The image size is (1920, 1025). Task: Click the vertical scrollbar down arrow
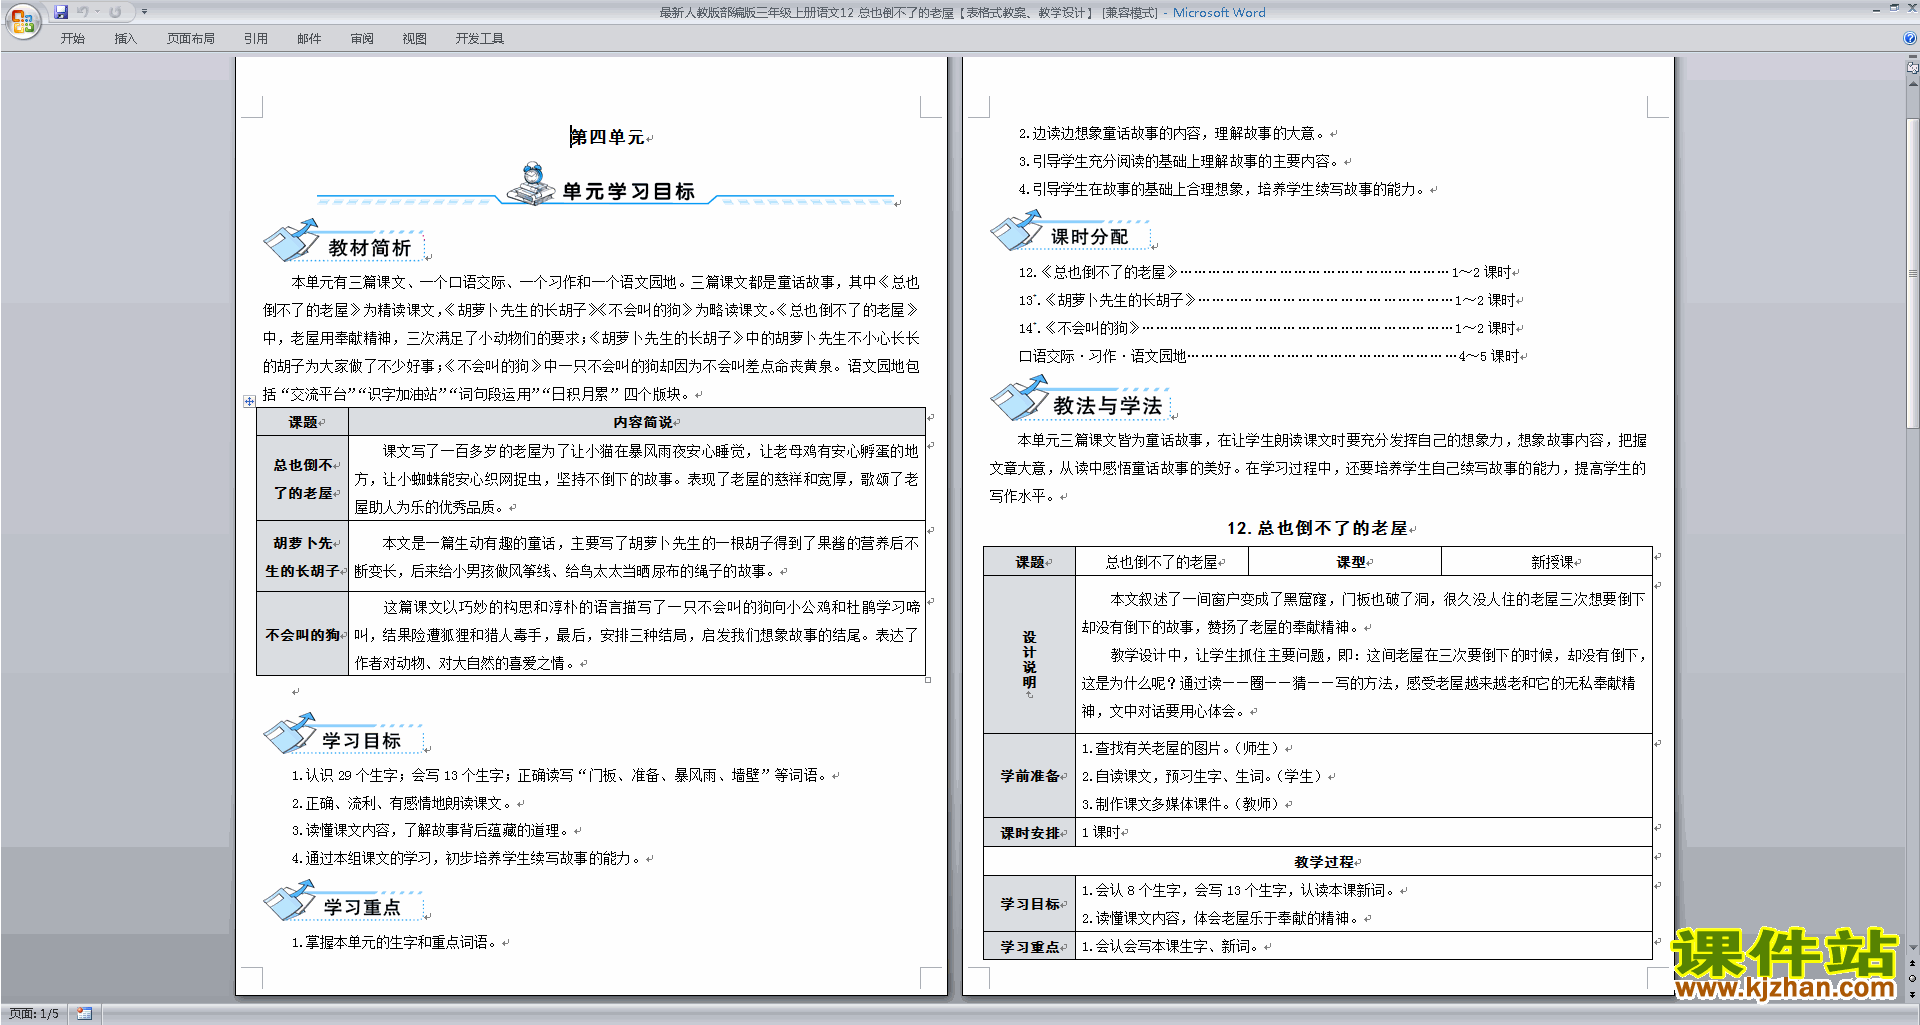coord(1913,948)
